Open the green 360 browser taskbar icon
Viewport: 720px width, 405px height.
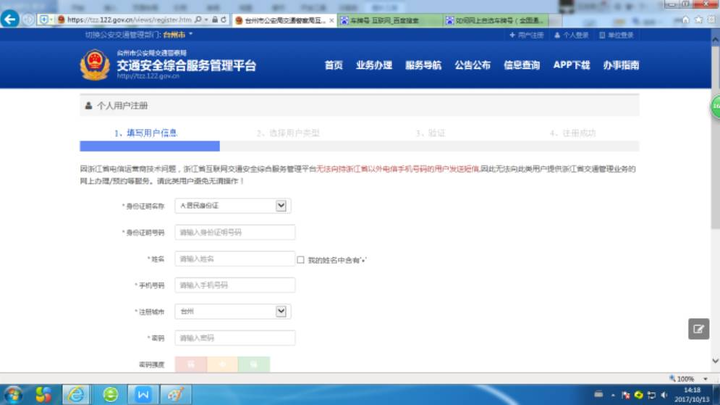[x=110, y=395]
